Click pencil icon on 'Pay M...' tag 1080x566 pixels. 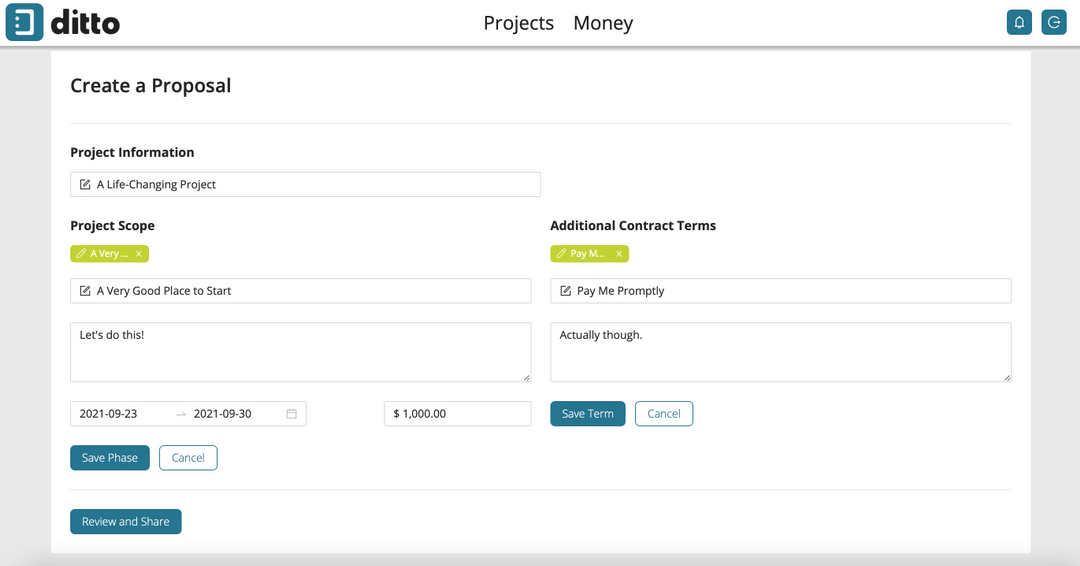[x=562, y=254]
